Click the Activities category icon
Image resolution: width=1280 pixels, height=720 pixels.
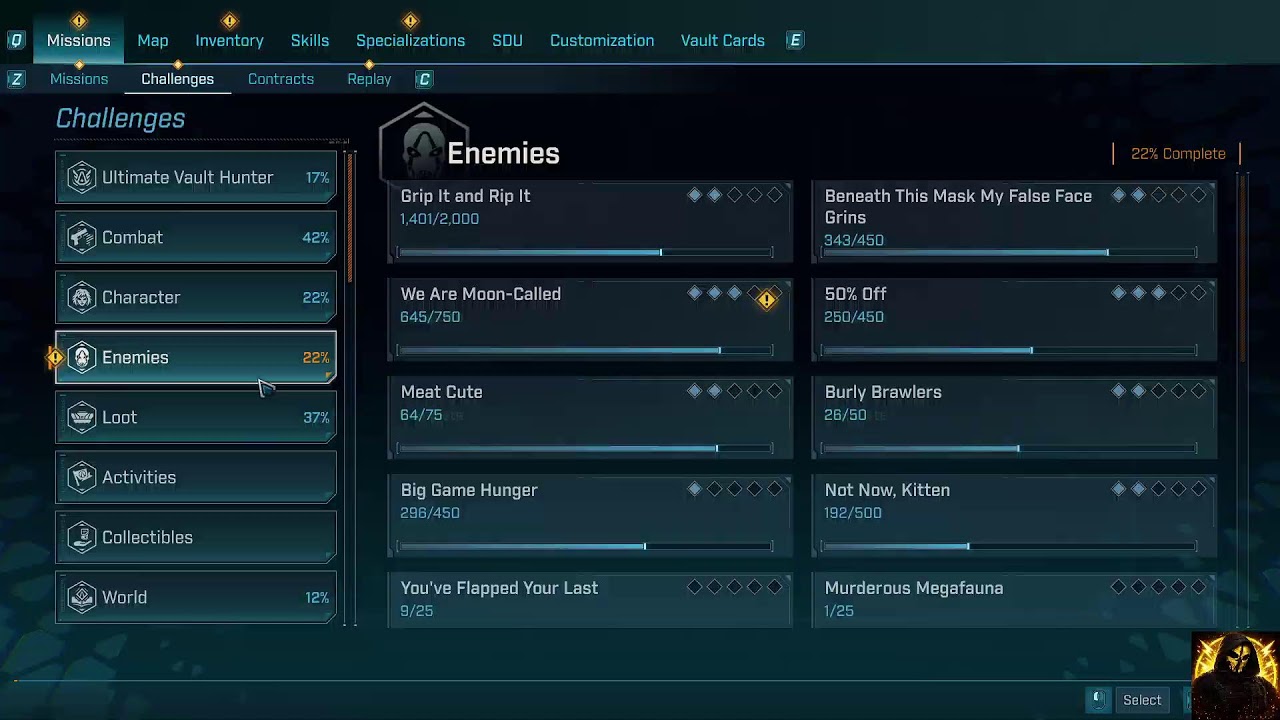coord(81,478)
